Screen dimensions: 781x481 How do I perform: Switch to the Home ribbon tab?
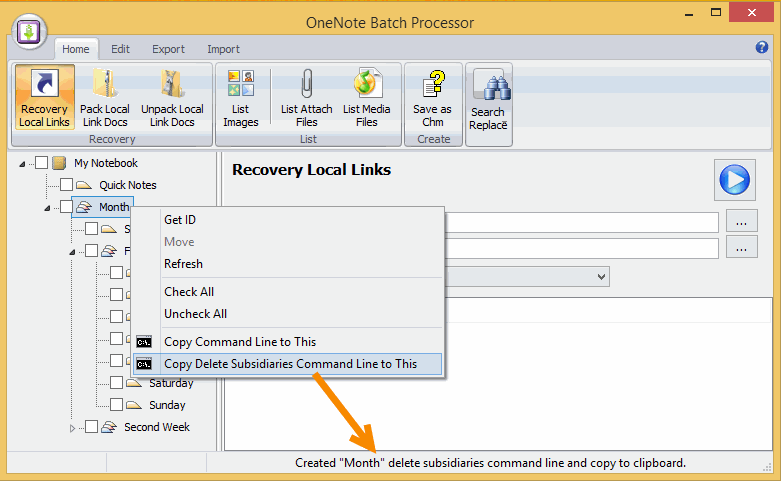pyautogui.click(x=76, y=49)
